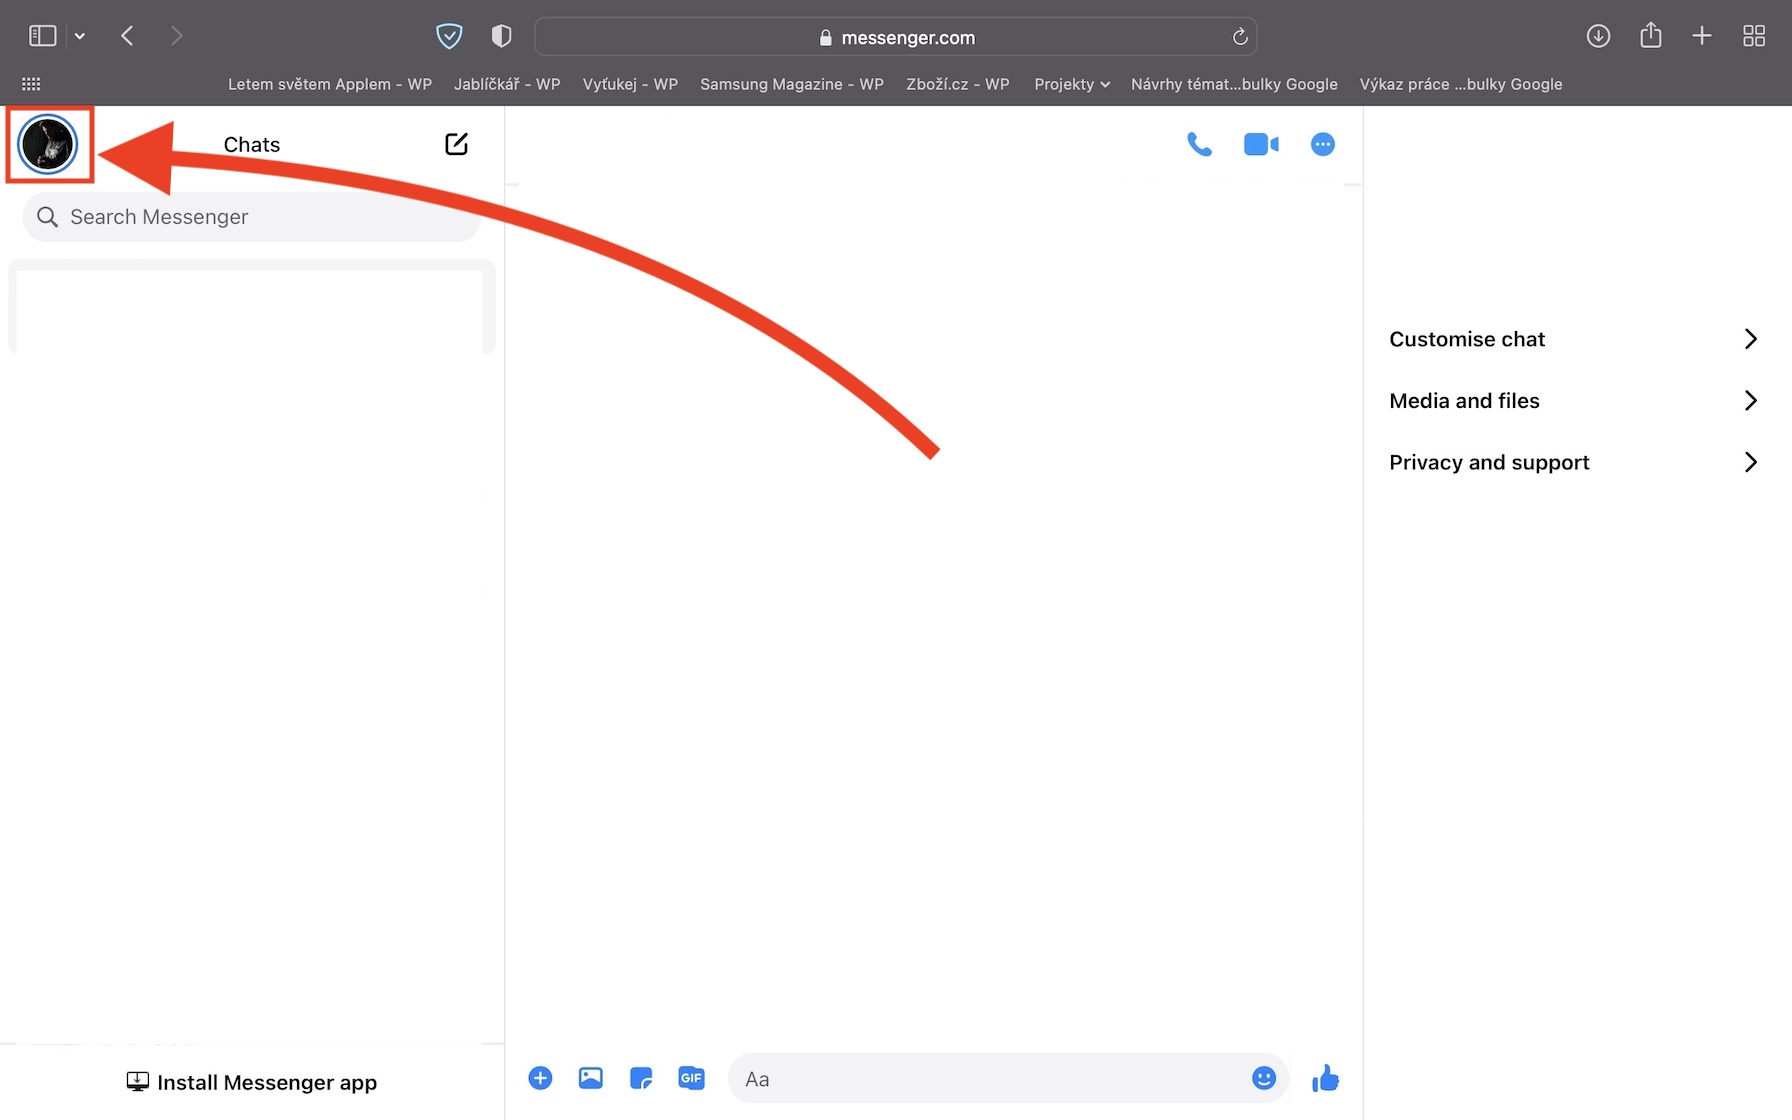1792x1120 pixels.
Task: Open Výkaz práce Google Sheets bookmark
Action: click(x=1461, y=84)
